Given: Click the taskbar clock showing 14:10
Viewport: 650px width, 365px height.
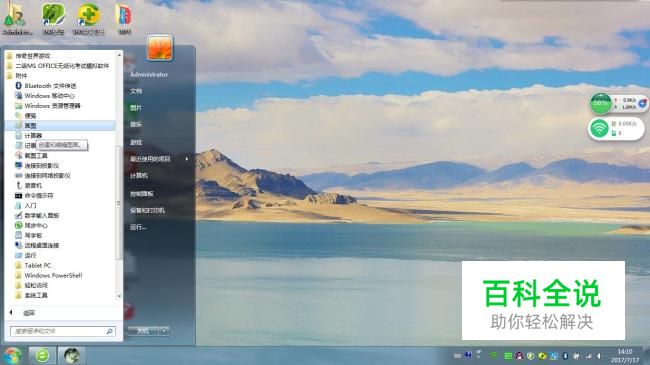Looking at the screenshot, I should click(624, 356).
